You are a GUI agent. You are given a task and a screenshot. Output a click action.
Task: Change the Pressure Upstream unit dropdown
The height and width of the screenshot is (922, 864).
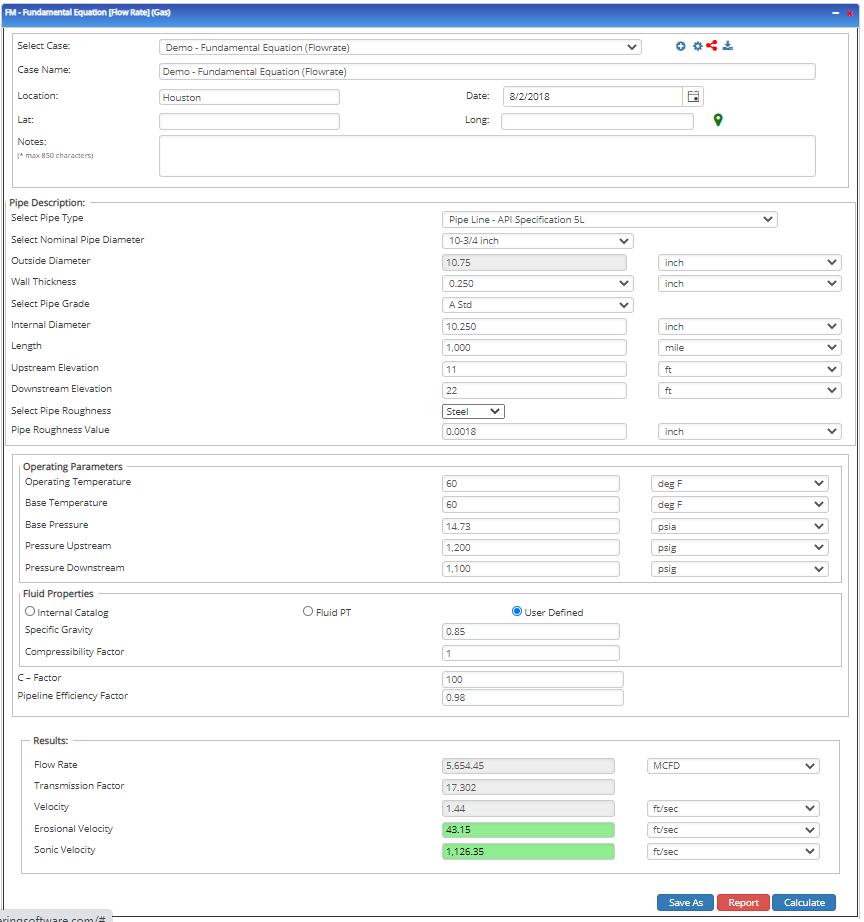(739, 547)
